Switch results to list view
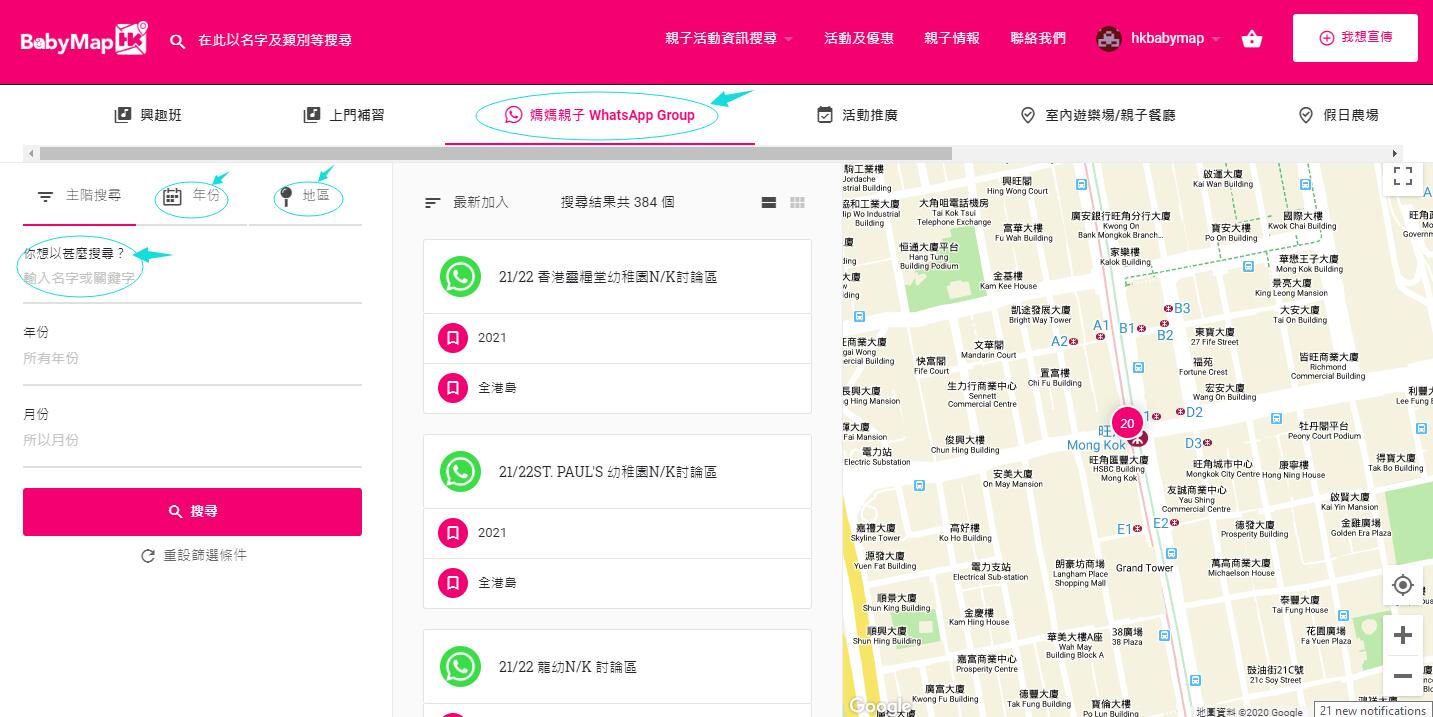1433x717 pixels. tap(769, 202)
